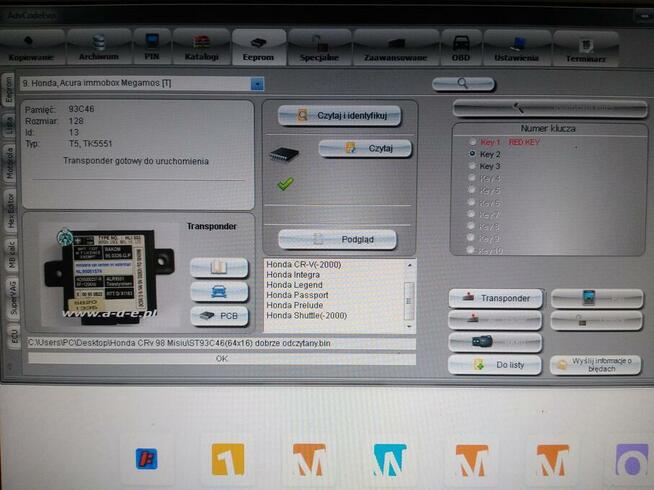Image resolution: width=654 pixels, height=490 pixels.
Task: Click the magnifier search button
Action: point(463,85)
